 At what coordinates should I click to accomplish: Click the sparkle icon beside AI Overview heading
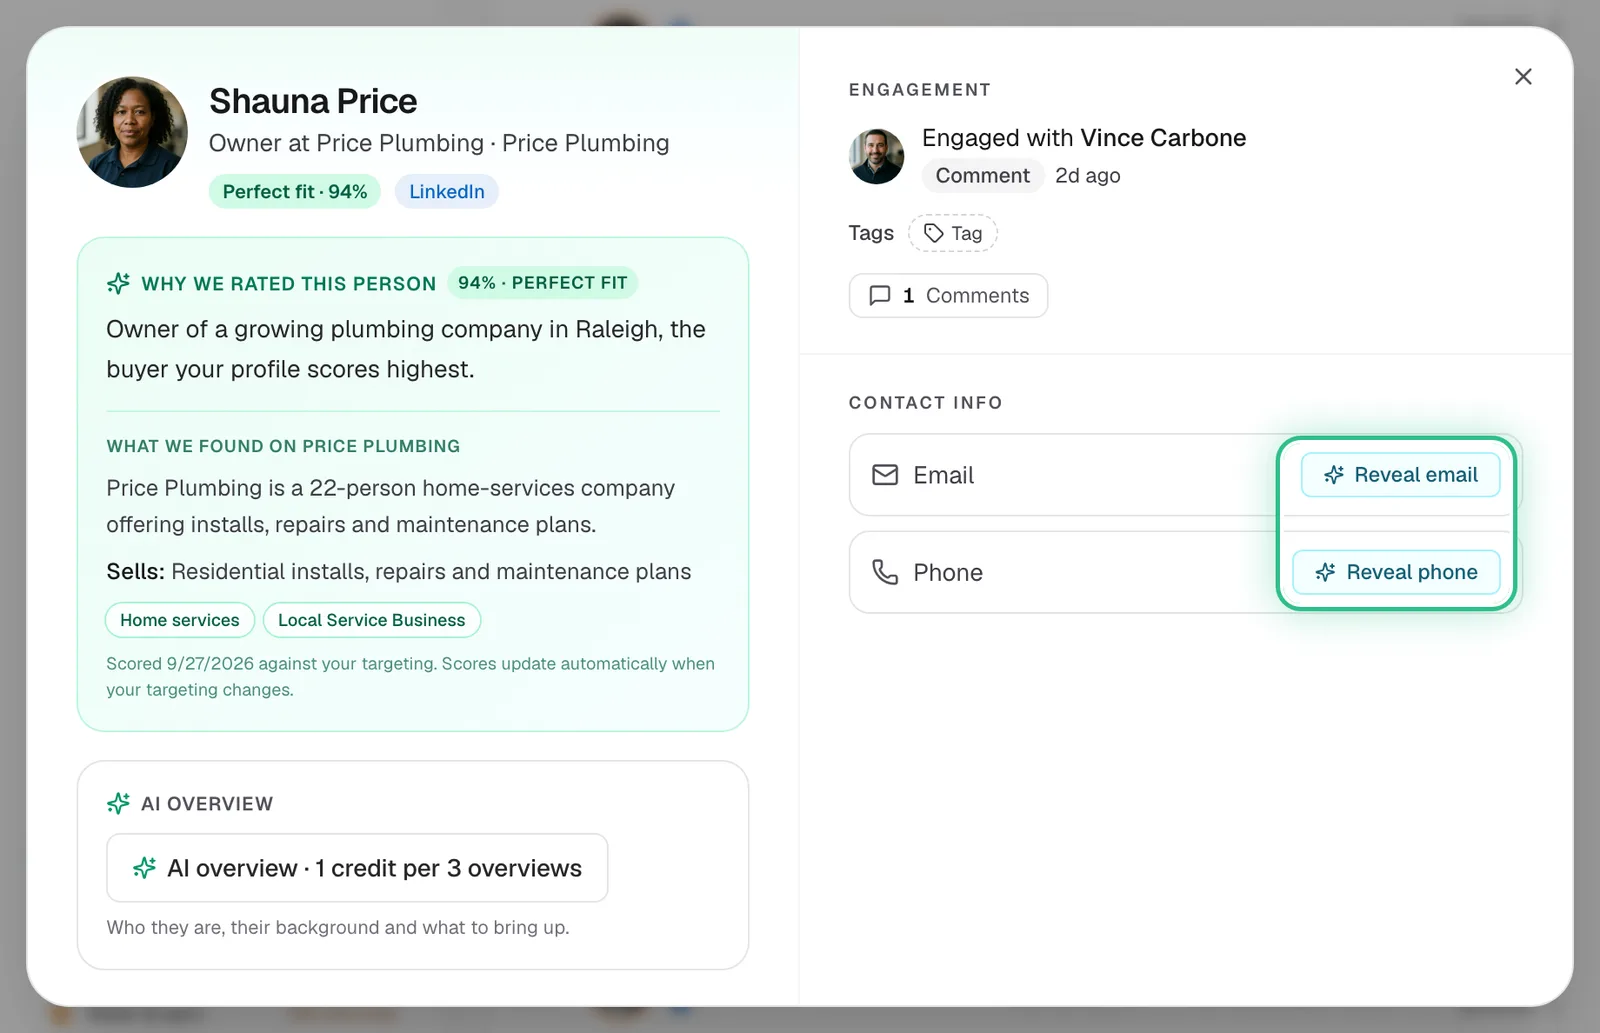coord(118,803)
